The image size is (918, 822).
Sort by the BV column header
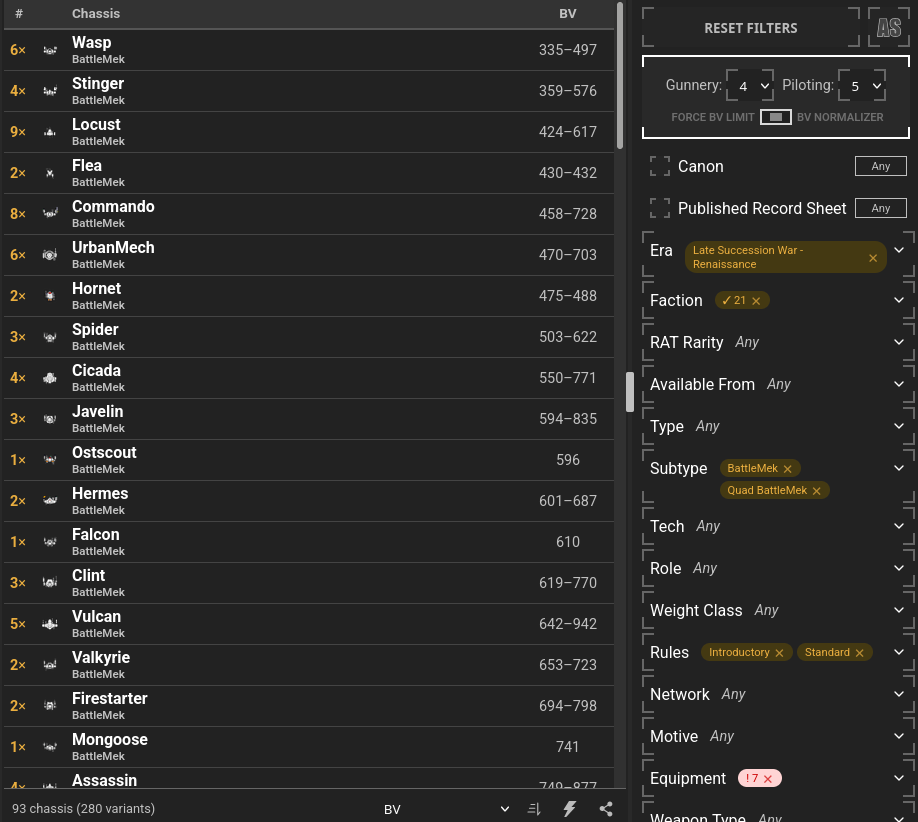567,13
